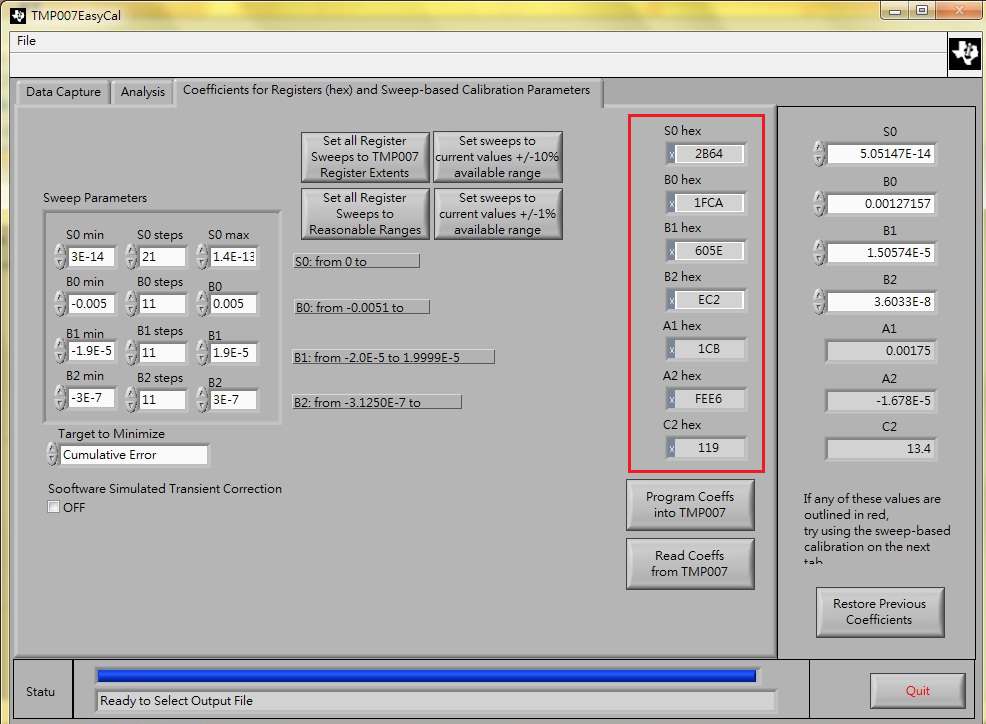The width and height of the screenshot is (986, 724).
Task: Click the S0 value field 5.05147E-14
Action: click(881, 154)
